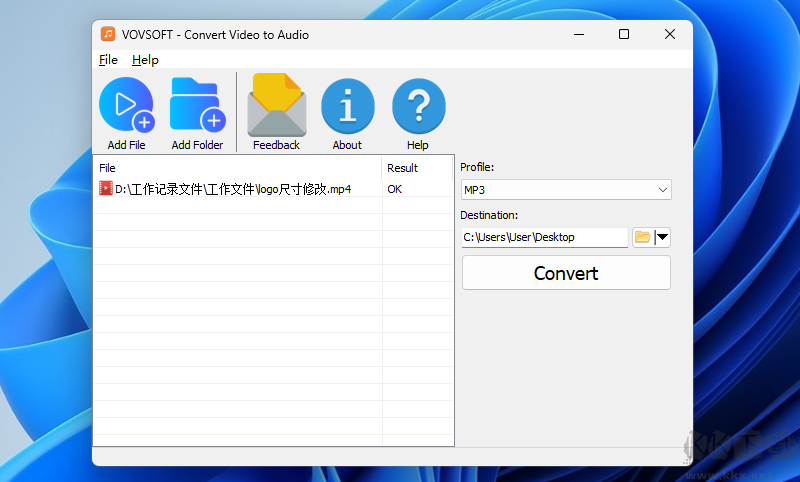Click into the Destination path field

[x=543, y=237]
